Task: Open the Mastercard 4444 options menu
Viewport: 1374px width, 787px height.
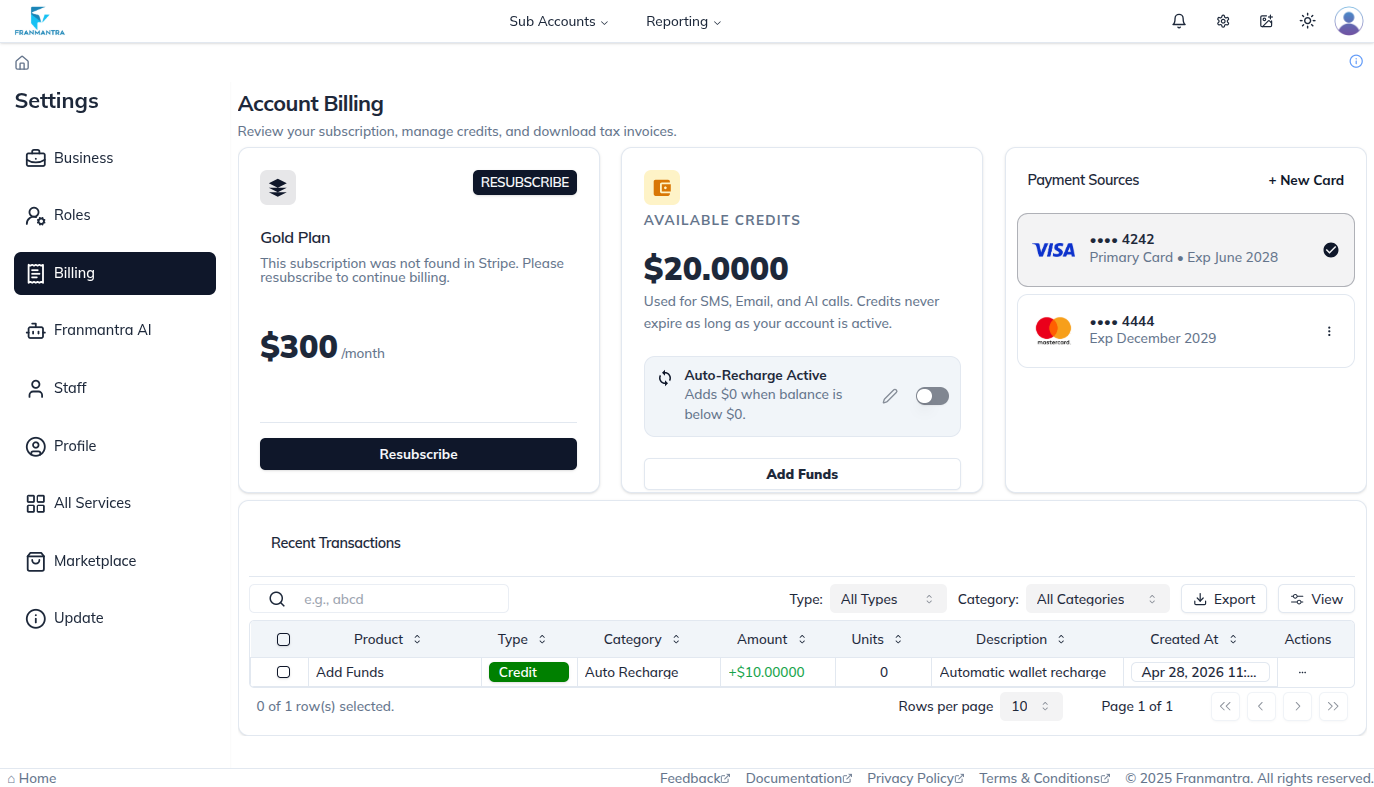Action: (x=1329, y=331)
